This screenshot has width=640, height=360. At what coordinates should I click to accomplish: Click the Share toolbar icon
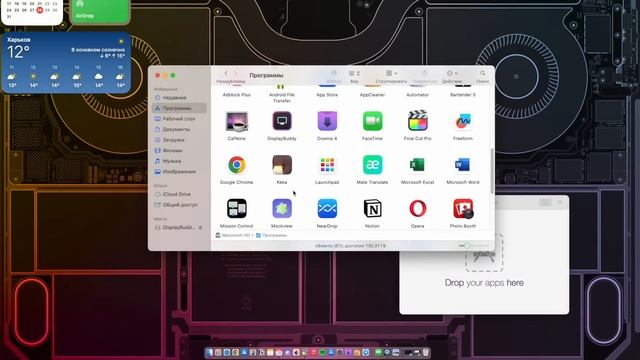[x=424, y=73]
